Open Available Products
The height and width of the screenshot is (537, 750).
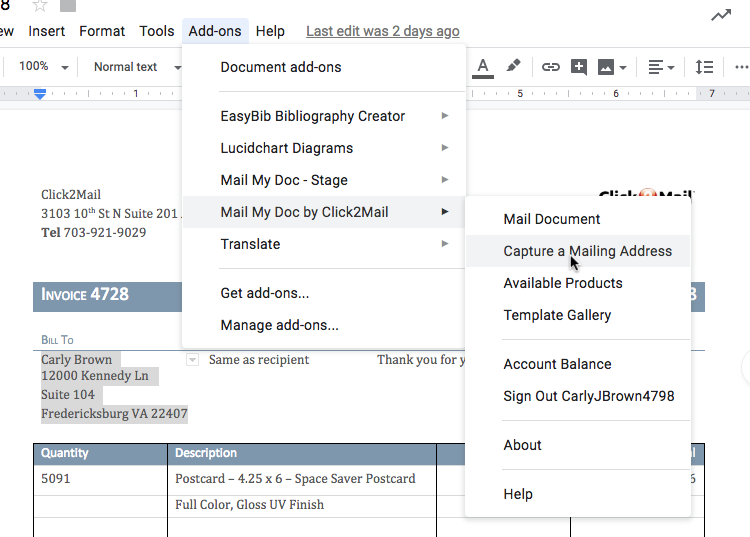click(x=578, y=283)
